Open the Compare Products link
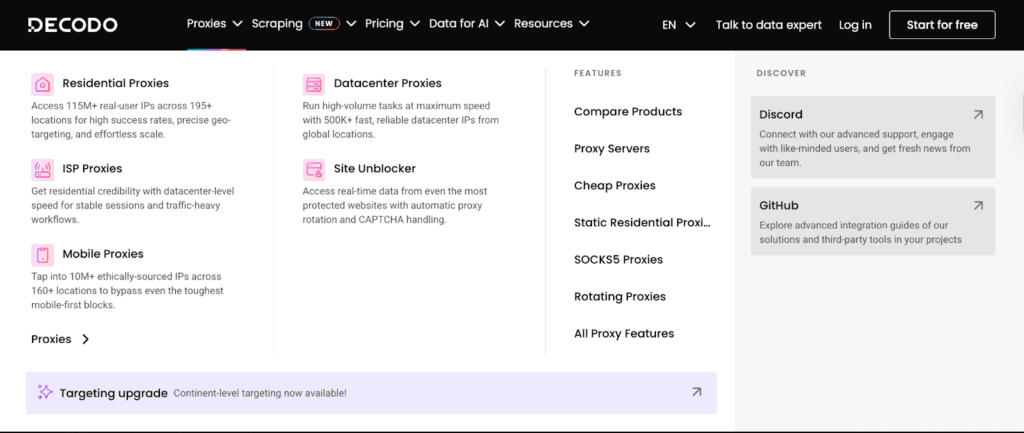This screenshot has height=433, width=1024. tap(628, 112)
